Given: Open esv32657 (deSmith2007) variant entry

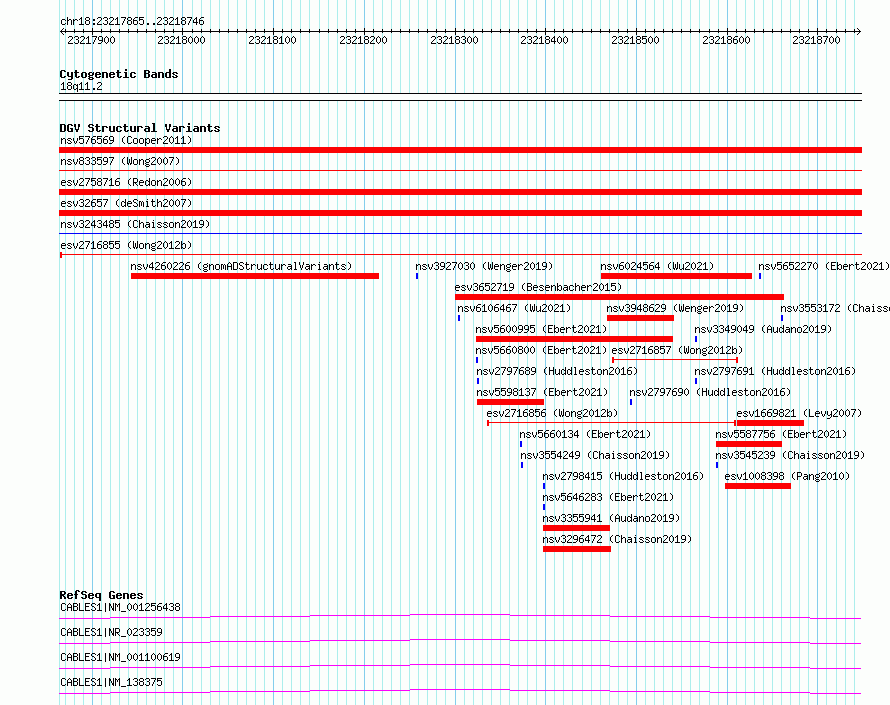Looking at the screenshot, I should click(x=126, y=203).
